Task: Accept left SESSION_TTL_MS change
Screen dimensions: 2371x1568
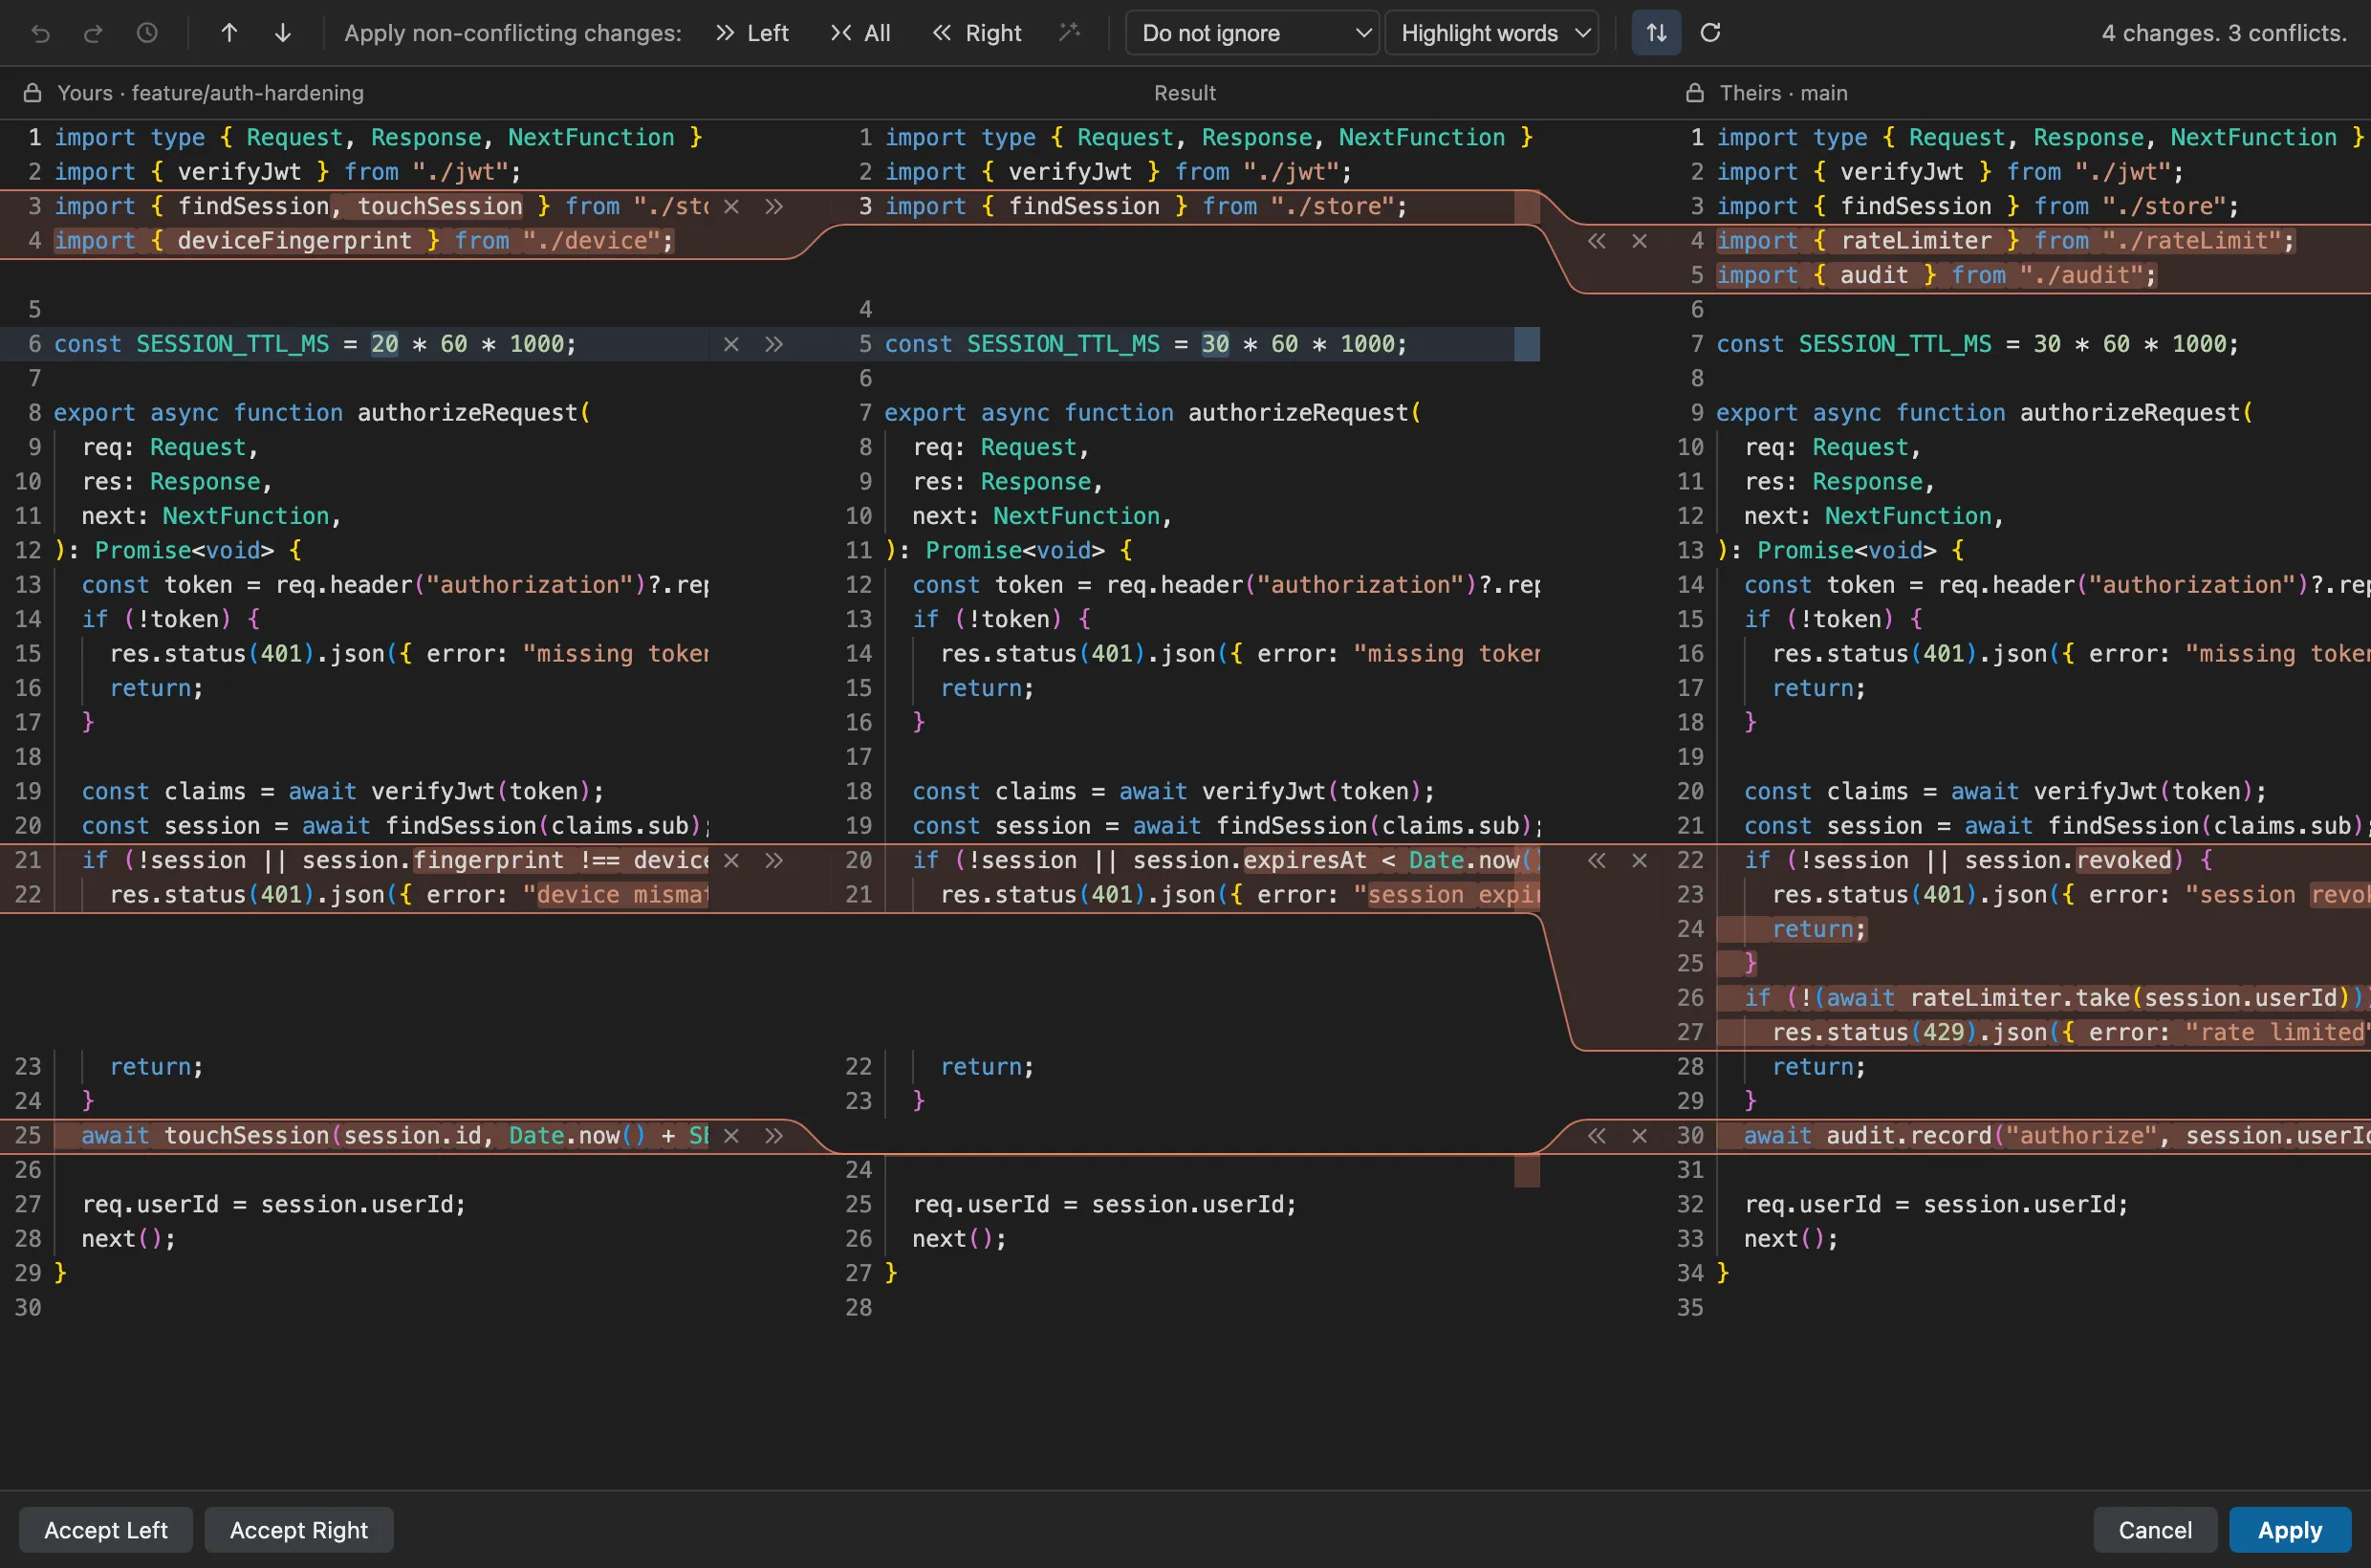Action: click(x=774, y=344)
